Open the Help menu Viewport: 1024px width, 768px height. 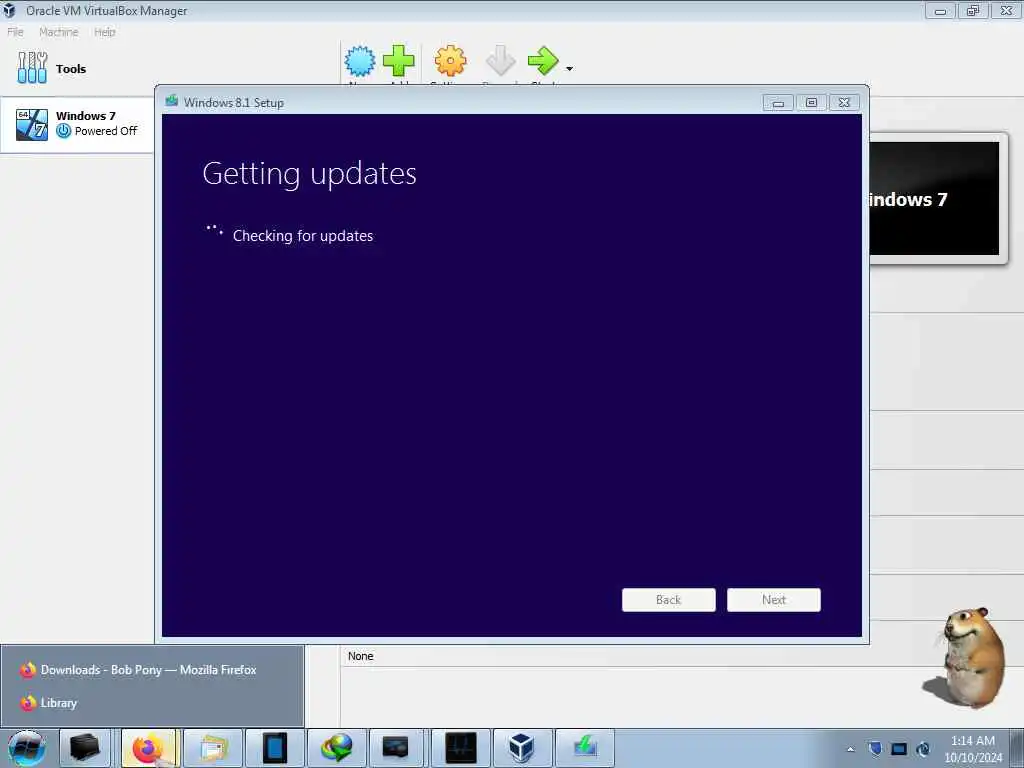point(104,32)
